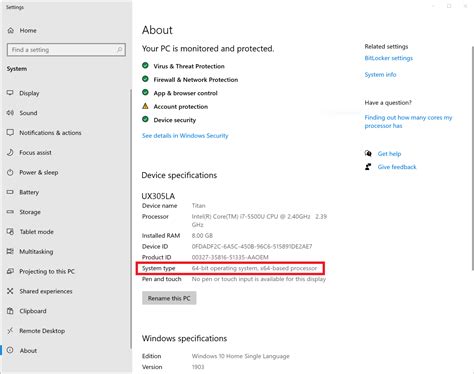
Task: Click Virus & Threat Protection text
Action: (189, 66)
